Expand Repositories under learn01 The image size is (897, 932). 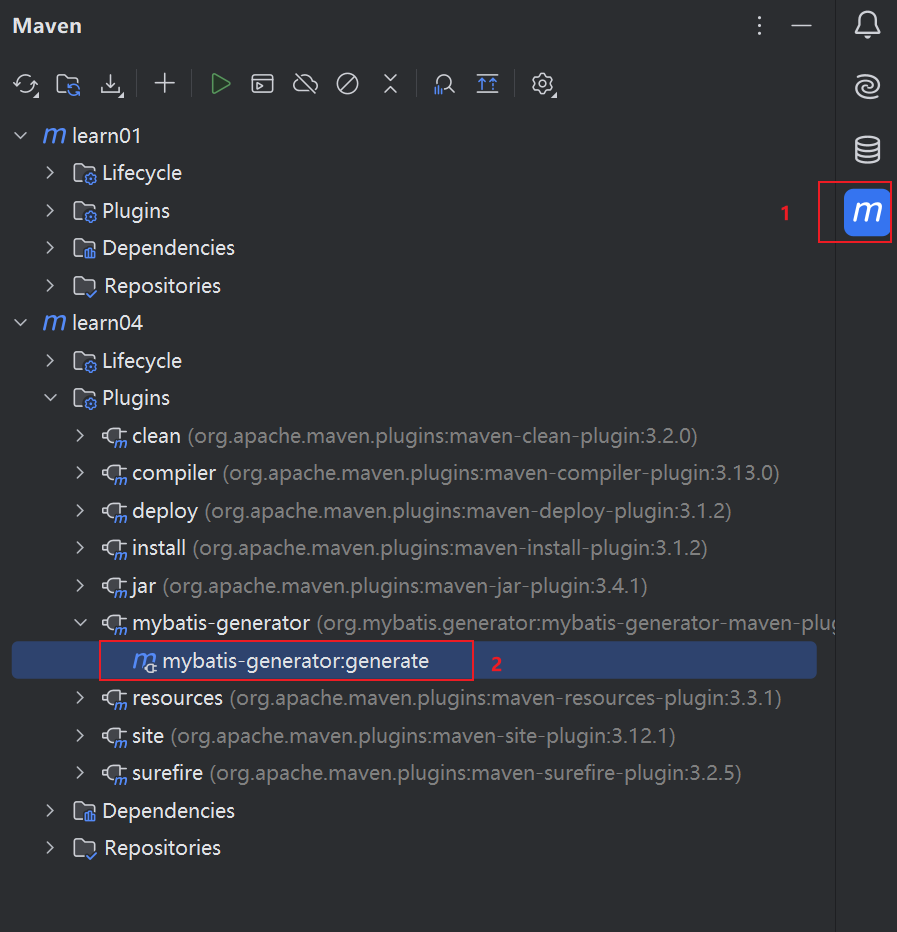tap(51, 286)
